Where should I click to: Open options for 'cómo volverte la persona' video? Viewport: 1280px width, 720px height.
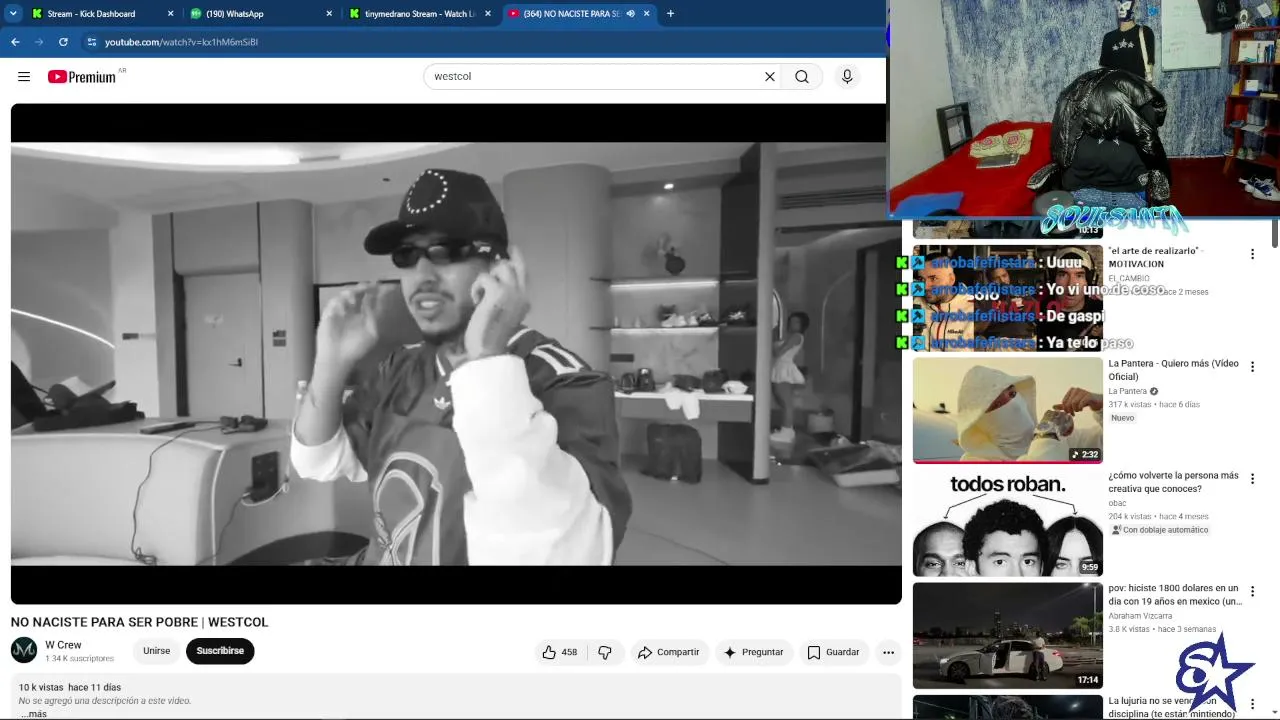(x=1252, y=479)
